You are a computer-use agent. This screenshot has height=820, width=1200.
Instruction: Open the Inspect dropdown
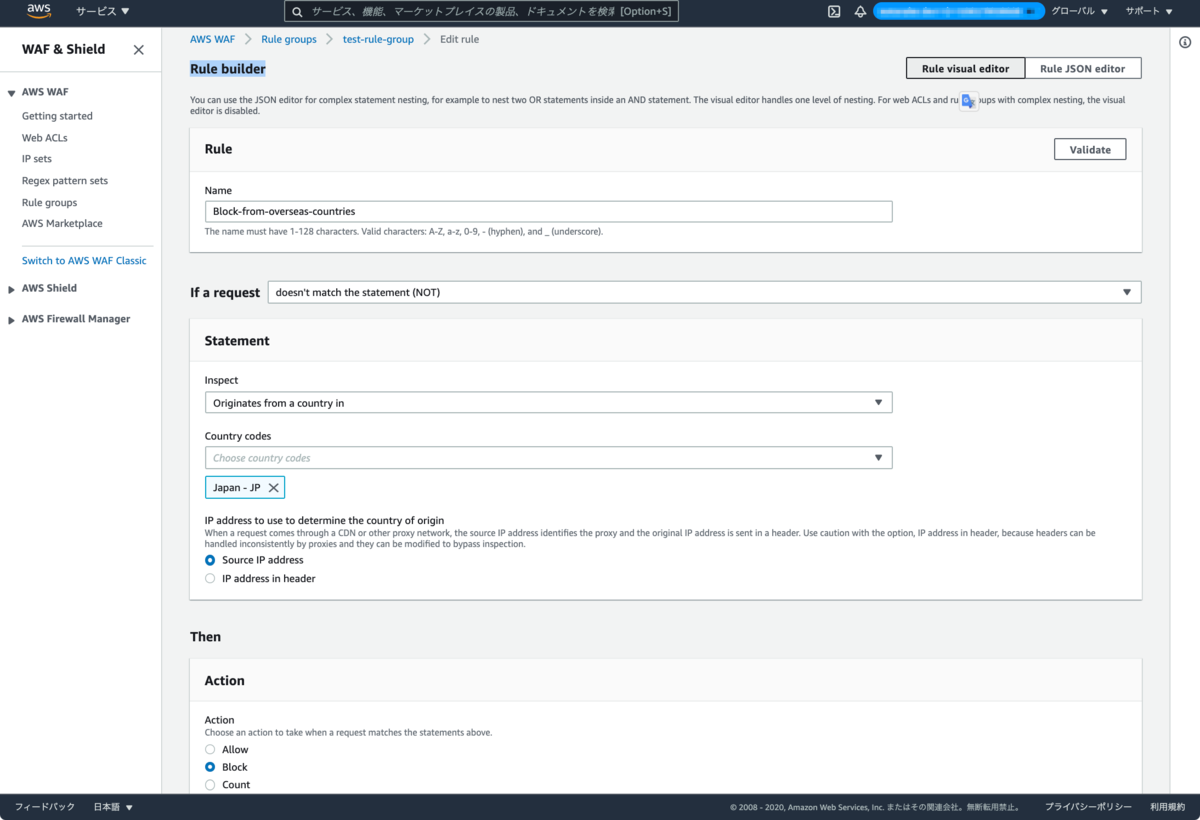(x=548, y=402)
